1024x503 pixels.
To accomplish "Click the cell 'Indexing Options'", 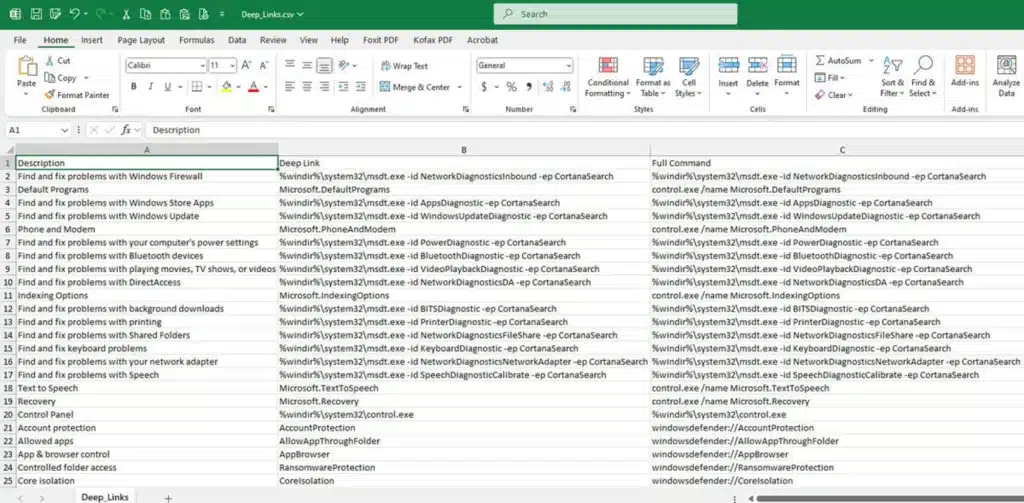I will (147, 295).
